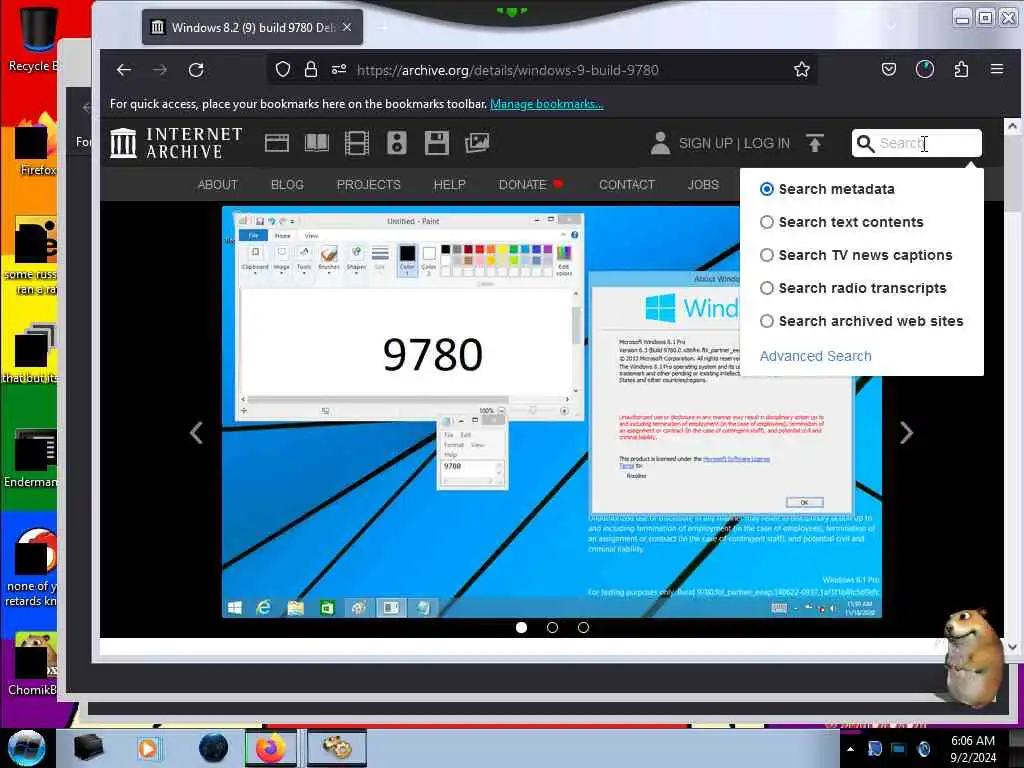Click the address bar URL

click(507, 70)
